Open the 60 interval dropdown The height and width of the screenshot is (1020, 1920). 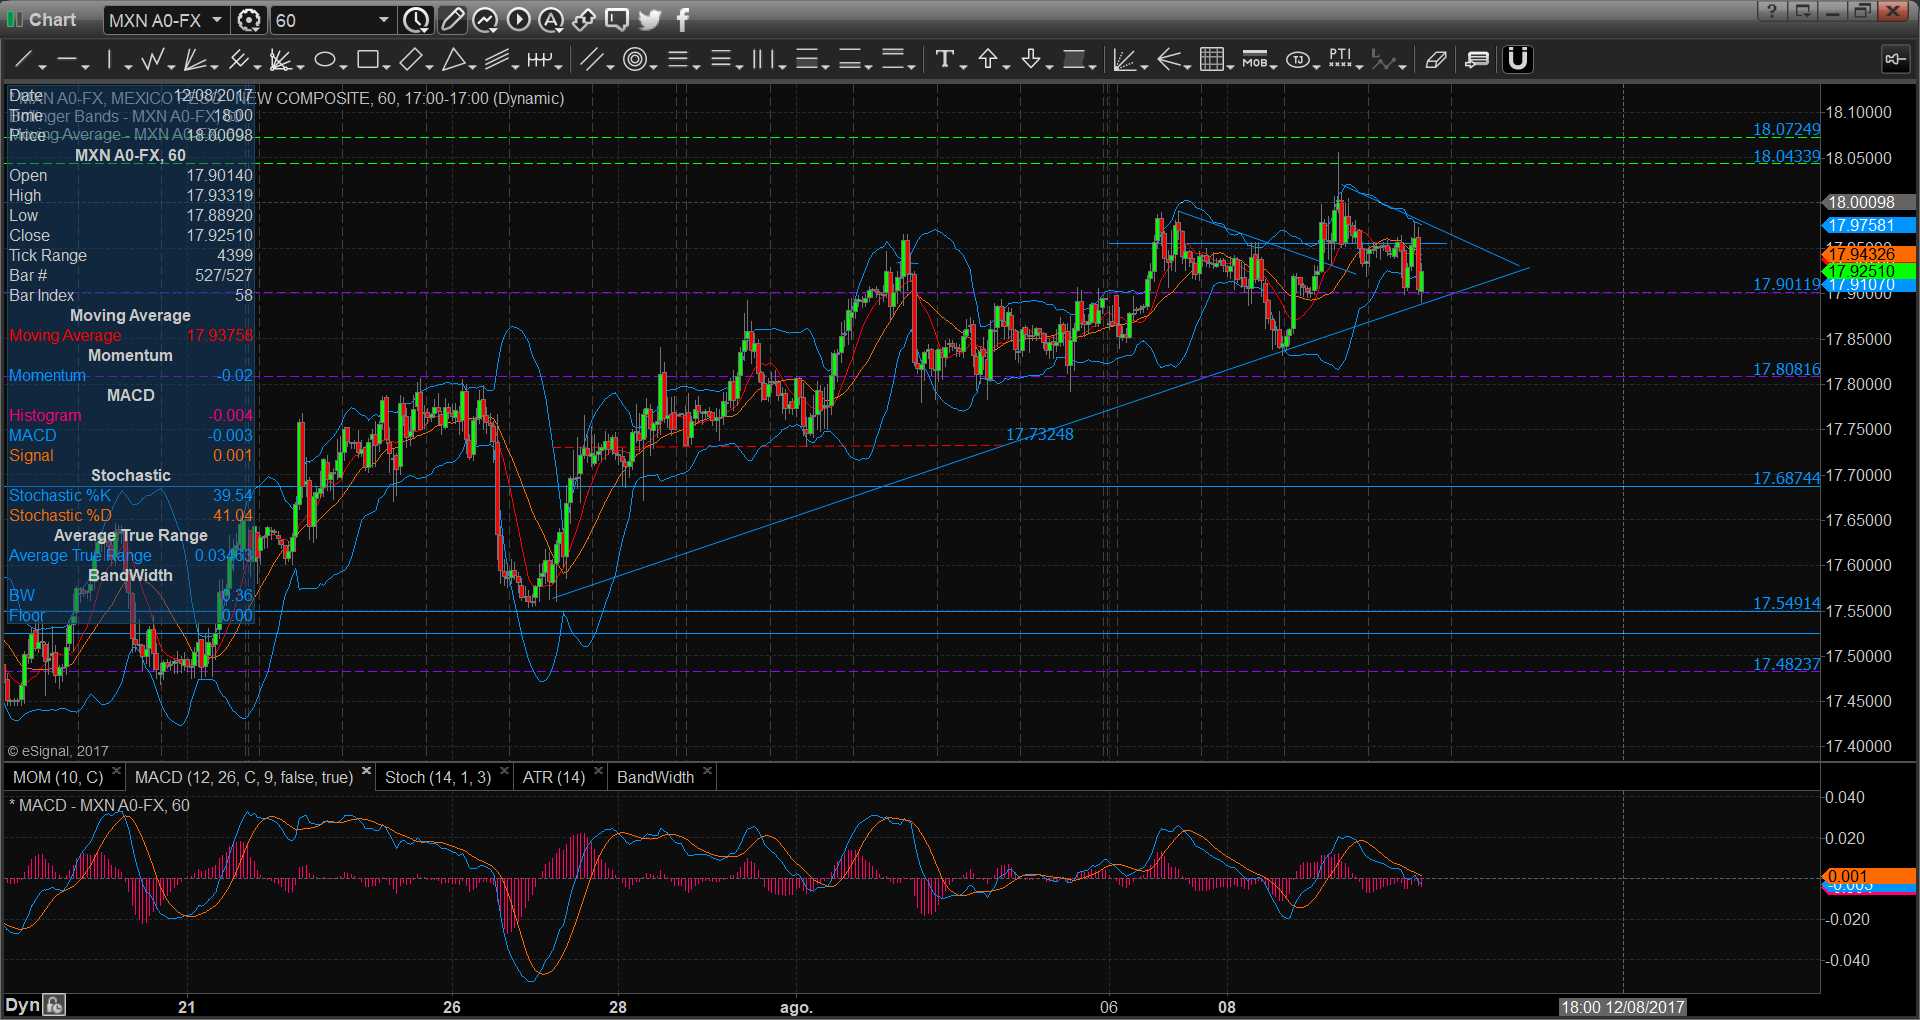[x=383, y=20]
